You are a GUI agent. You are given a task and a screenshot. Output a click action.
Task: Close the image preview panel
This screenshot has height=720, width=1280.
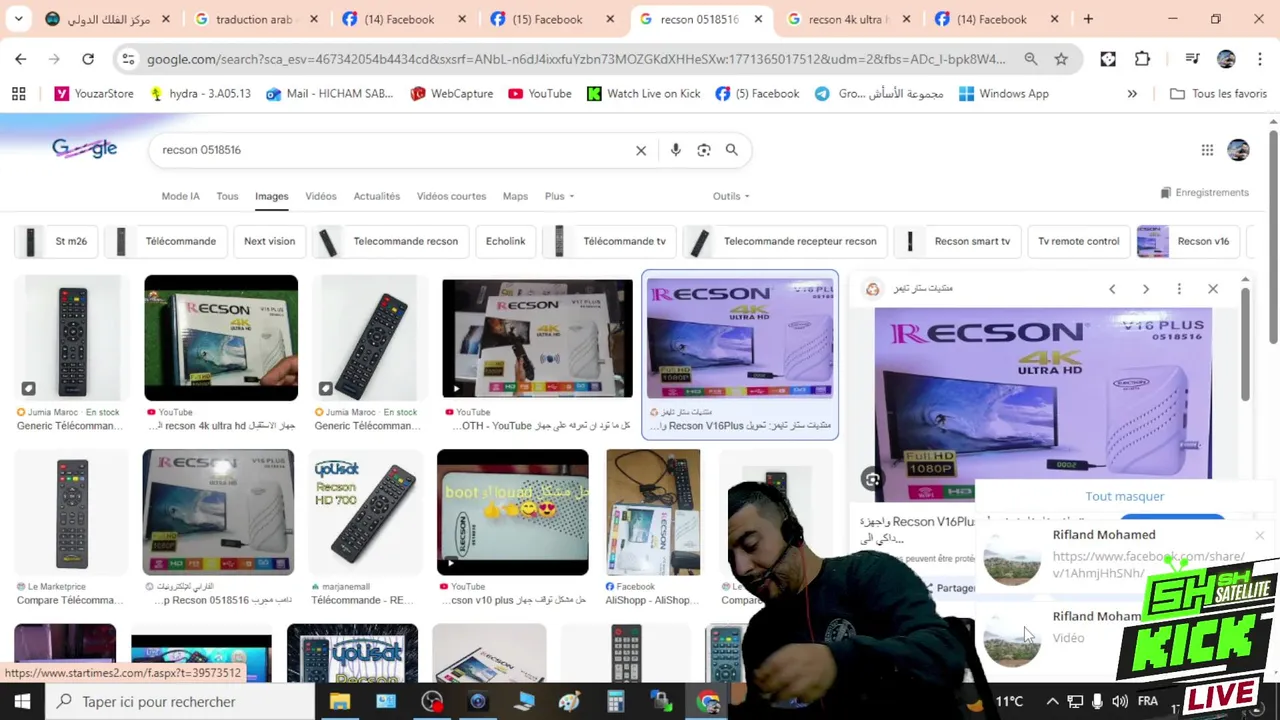[1213, 289]
